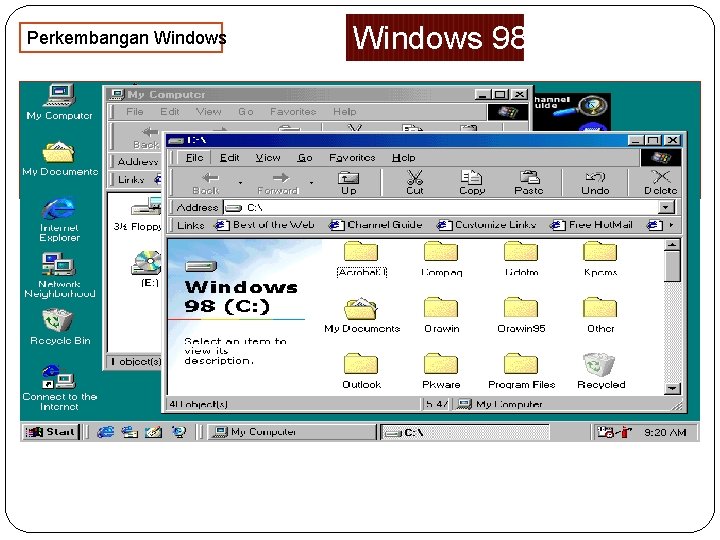Viewport: 720px width, 540px height.
Task: Open Customize Links link
Action: pos(487,225)
